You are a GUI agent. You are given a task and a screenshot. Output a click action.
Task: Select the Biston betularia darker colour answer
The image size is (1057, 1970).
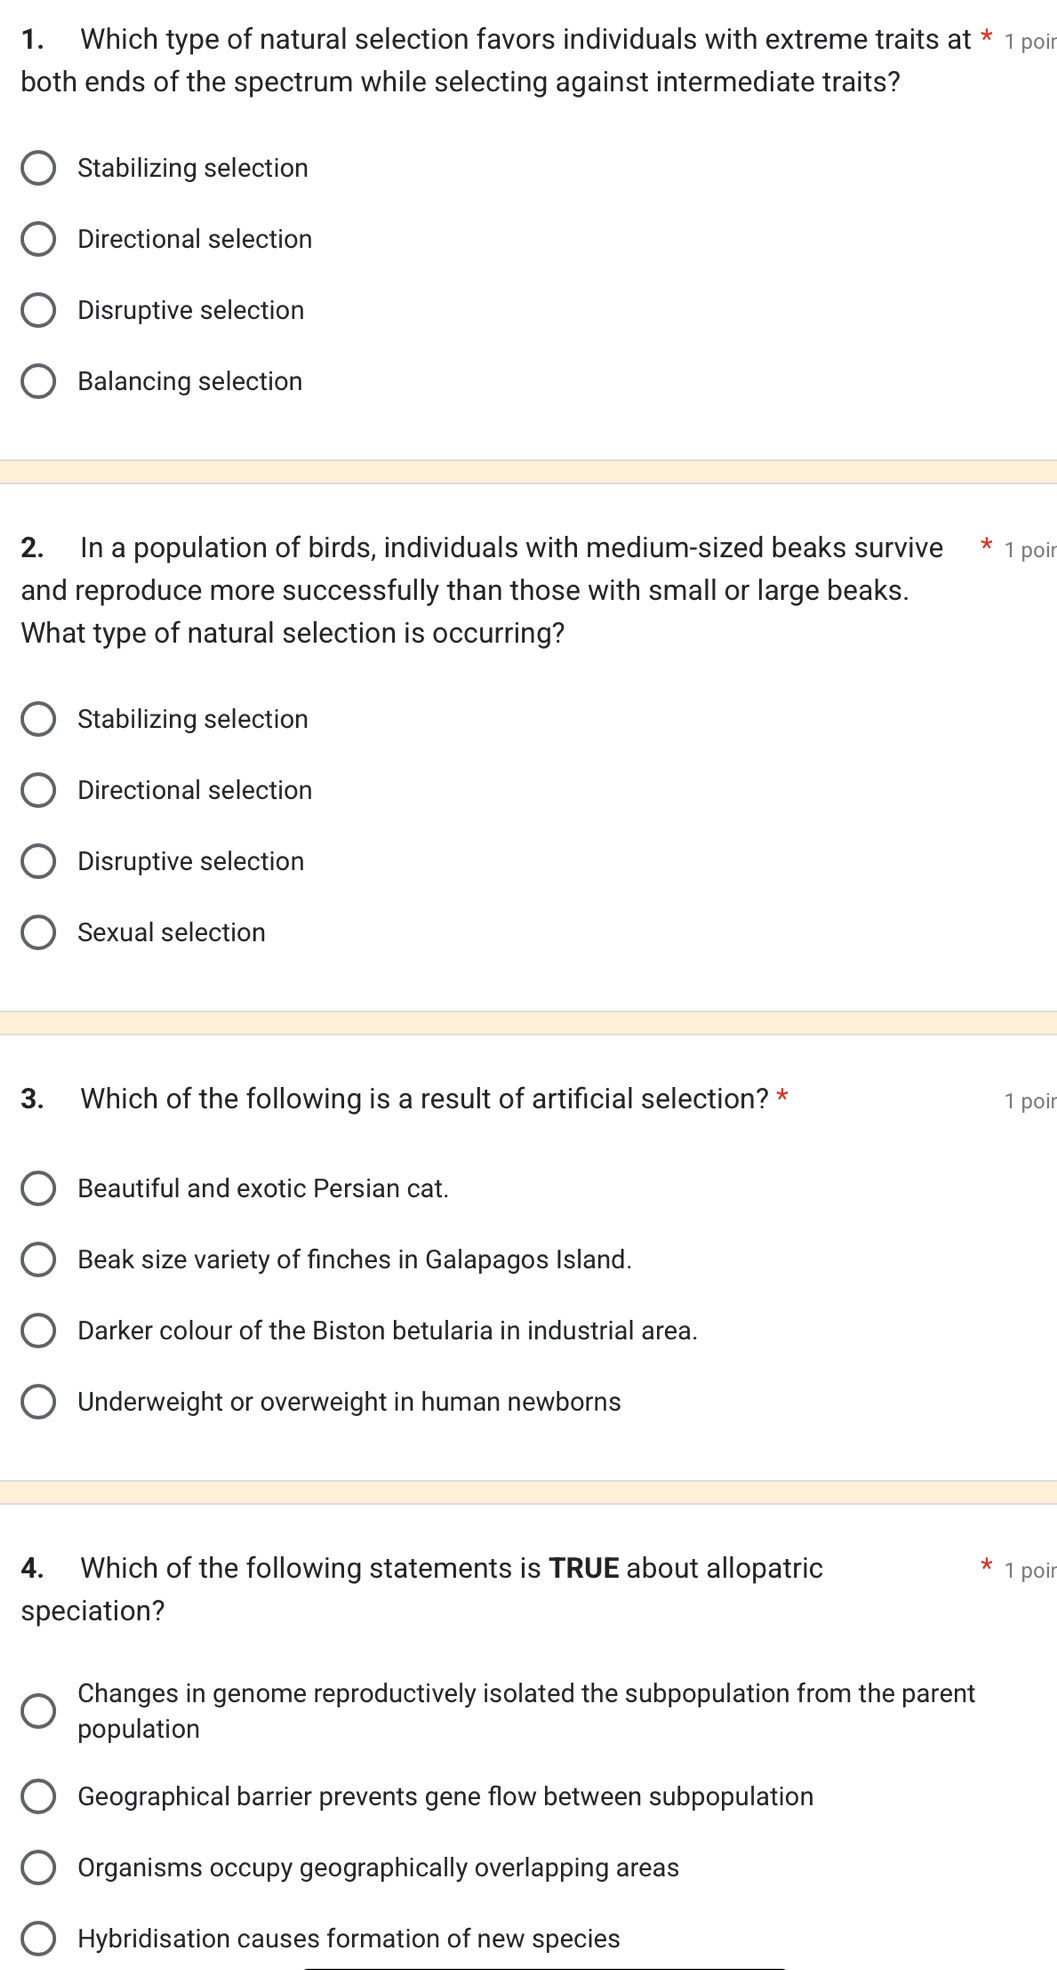[x=38, y=1331]
